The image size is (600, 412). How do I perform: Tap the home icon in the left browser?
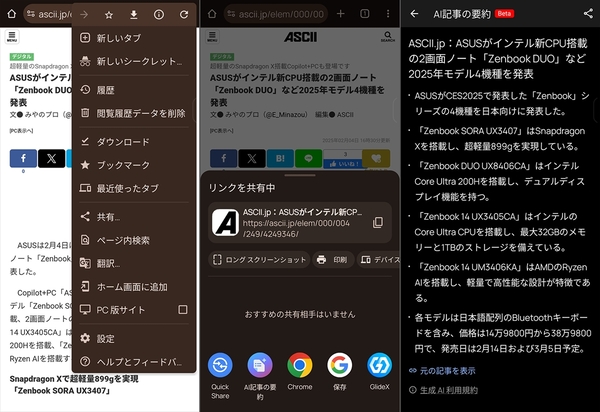[x=12, y=14]
